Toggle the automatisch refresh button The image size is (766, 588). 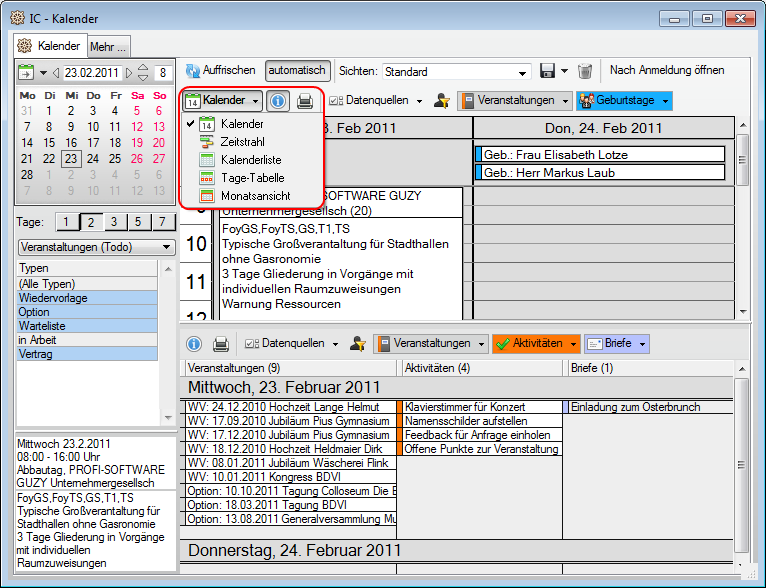[x=297, y=71]
